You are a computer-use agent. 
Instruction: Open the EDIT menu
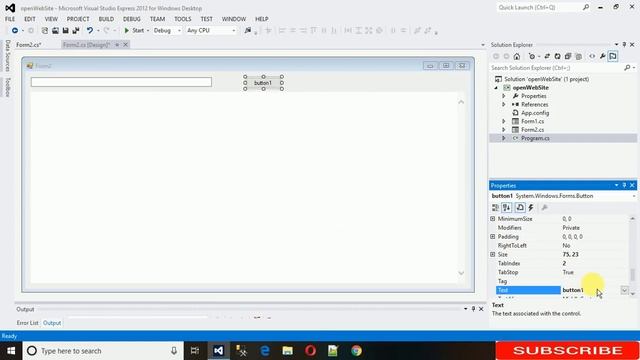pyautogui.click(x=30, y=19)
